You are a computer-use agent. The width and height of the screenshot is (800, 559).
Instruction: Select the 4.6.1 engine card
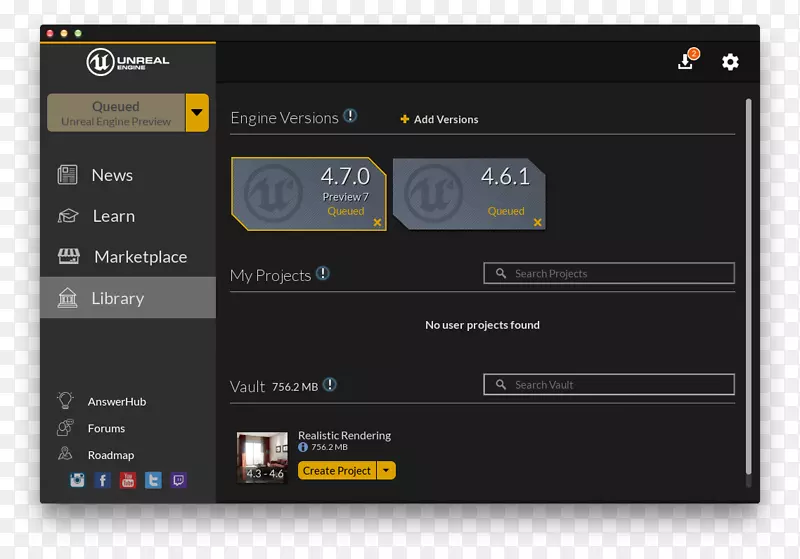tap(469, 194)
